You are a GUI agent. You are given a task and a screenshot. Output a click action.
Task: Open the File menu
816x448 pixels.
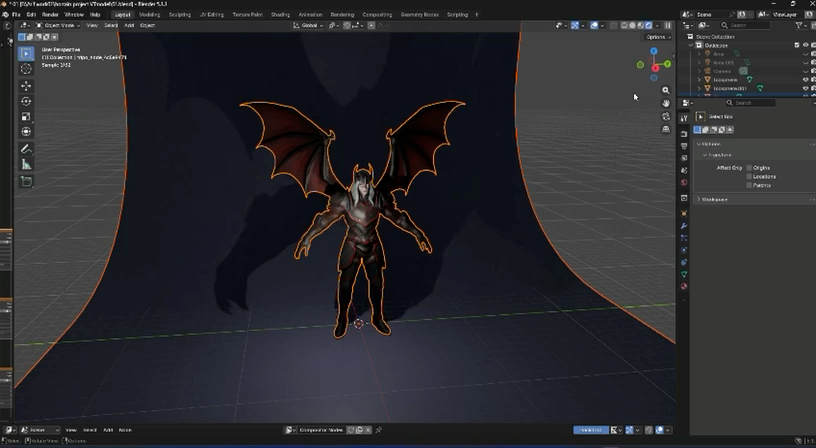click(16, 15)
